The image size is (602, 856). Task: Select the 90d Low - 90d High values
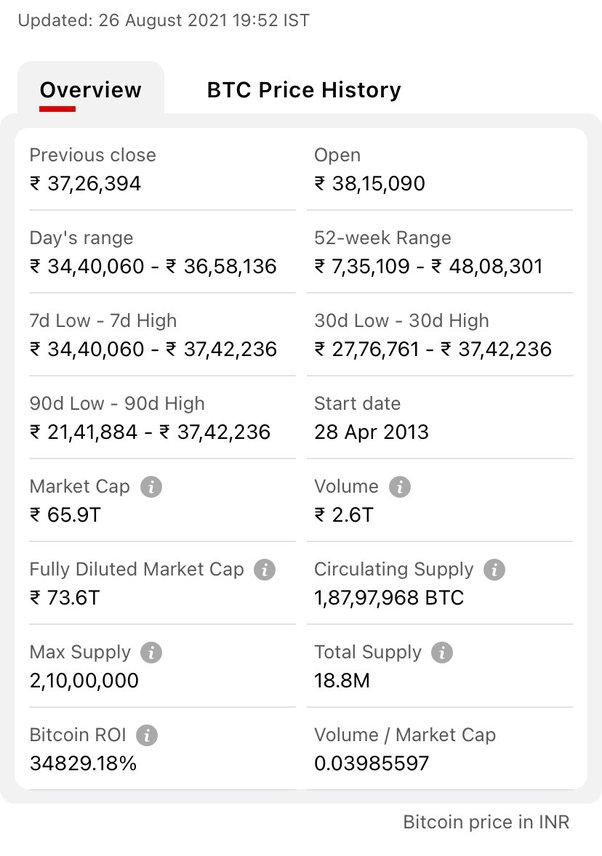click(x=150, y=432)
